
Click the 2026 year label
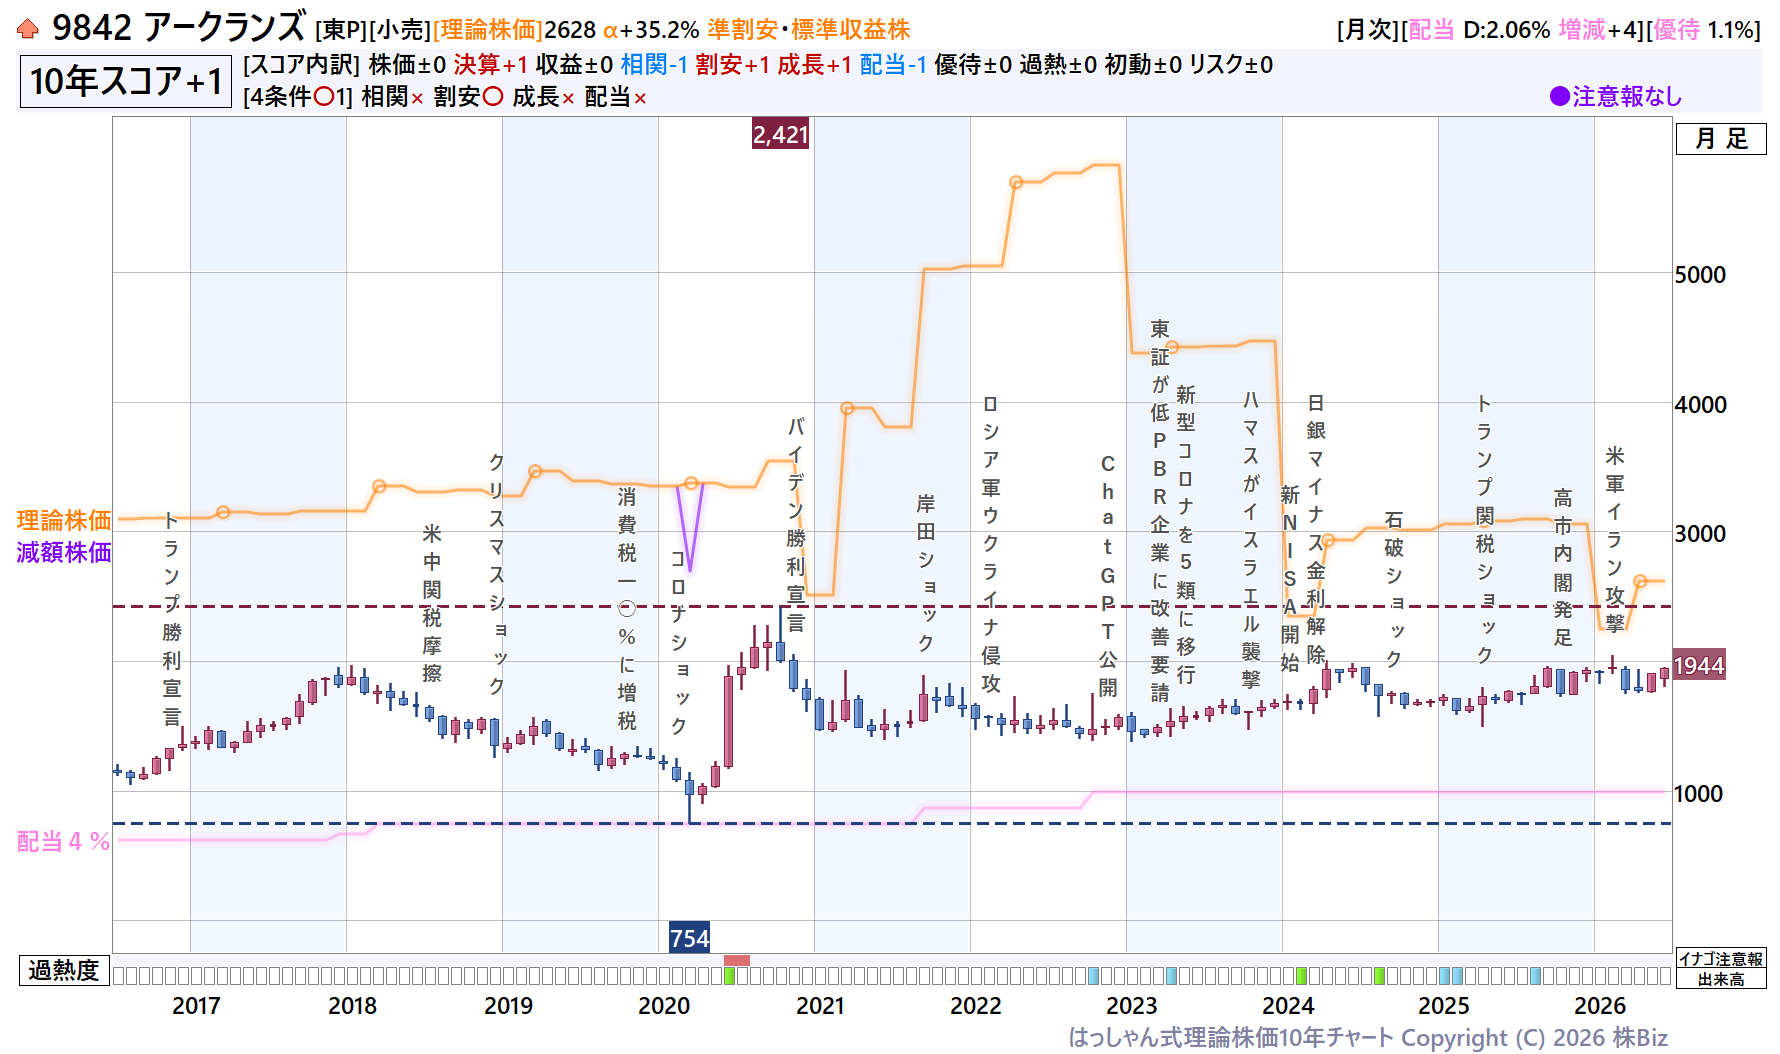[1600, 1006]
